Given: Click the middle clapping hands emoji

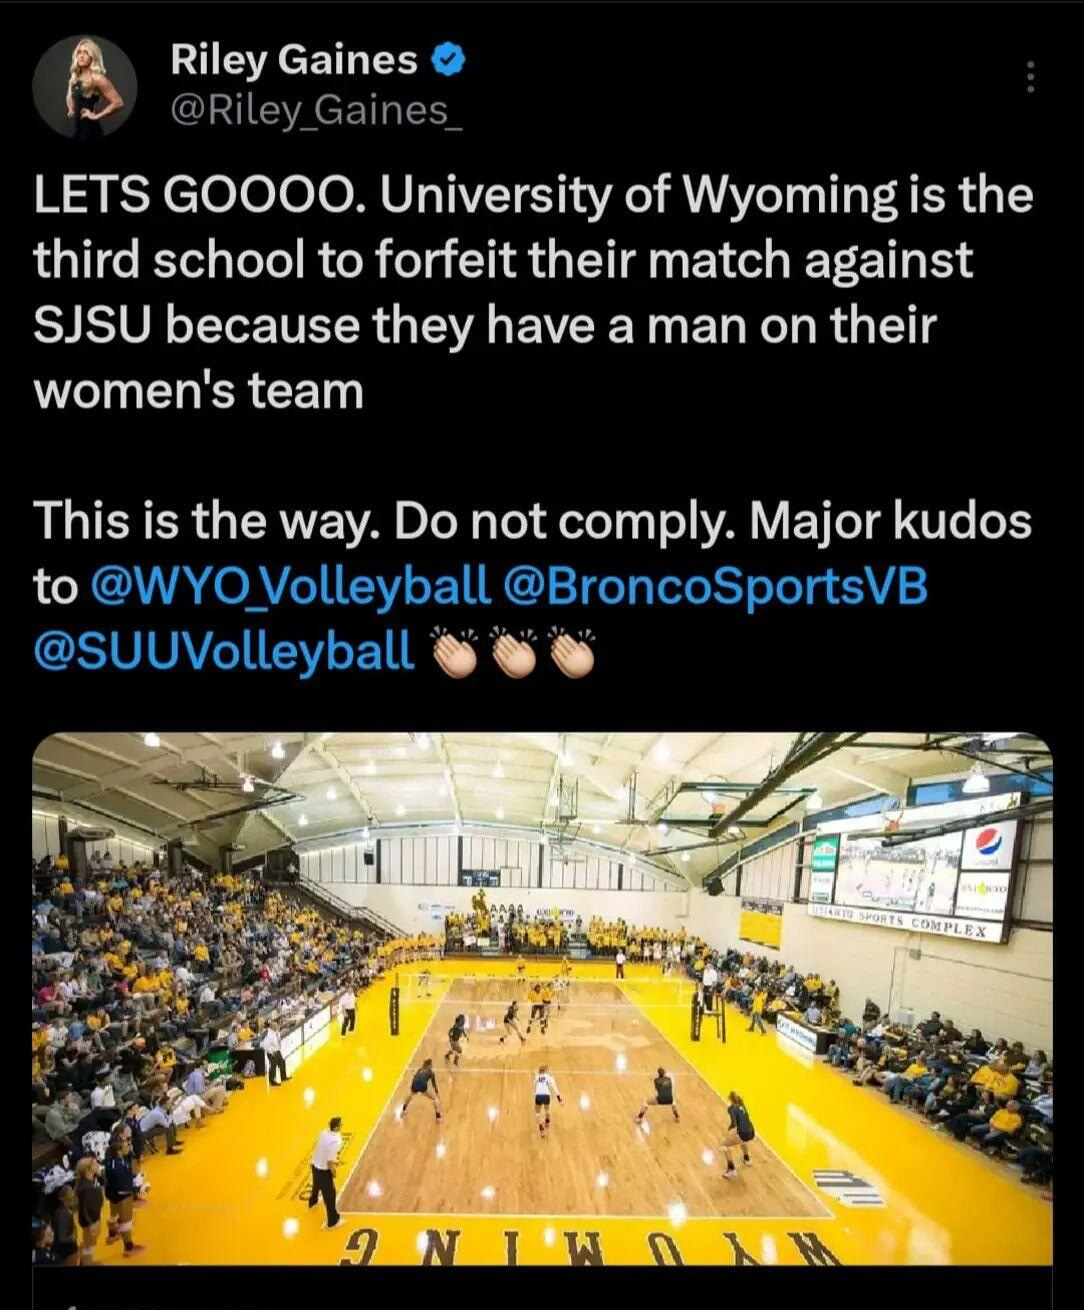Looking at the screenshot, I should (516, 653).
